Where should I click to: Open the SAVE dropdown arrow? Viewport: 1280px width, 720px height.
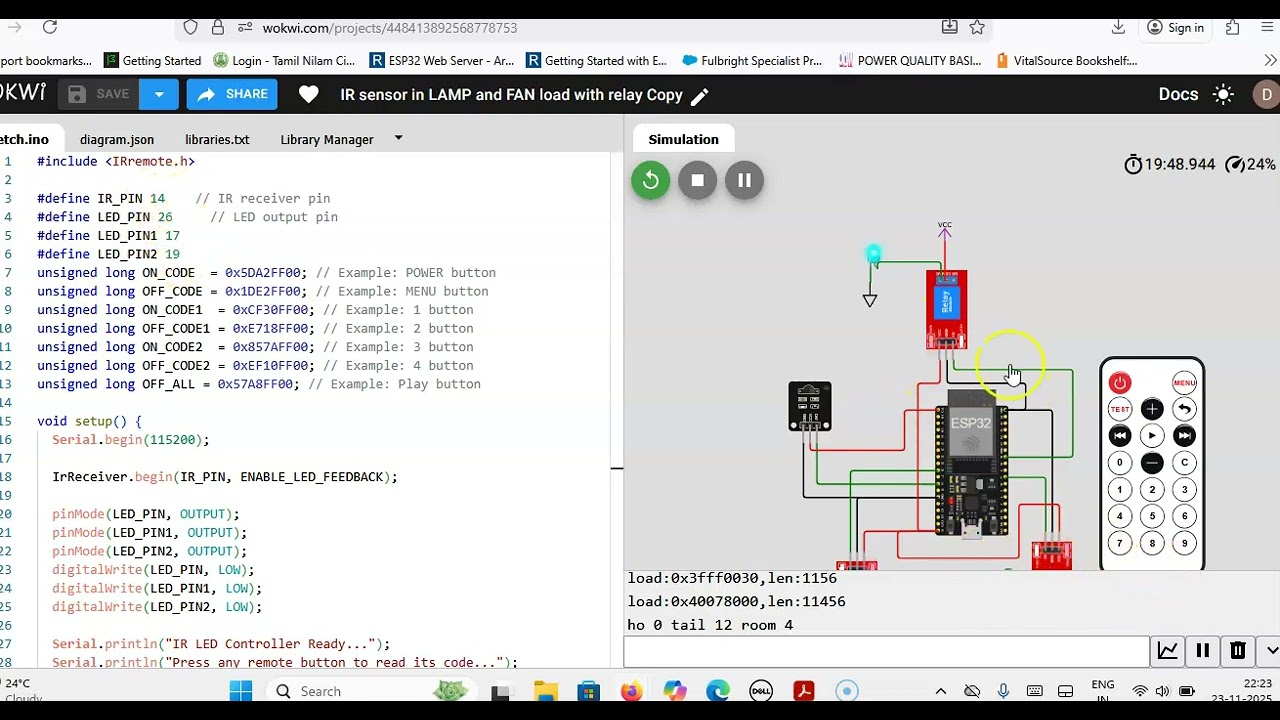[x=159, y=95]
